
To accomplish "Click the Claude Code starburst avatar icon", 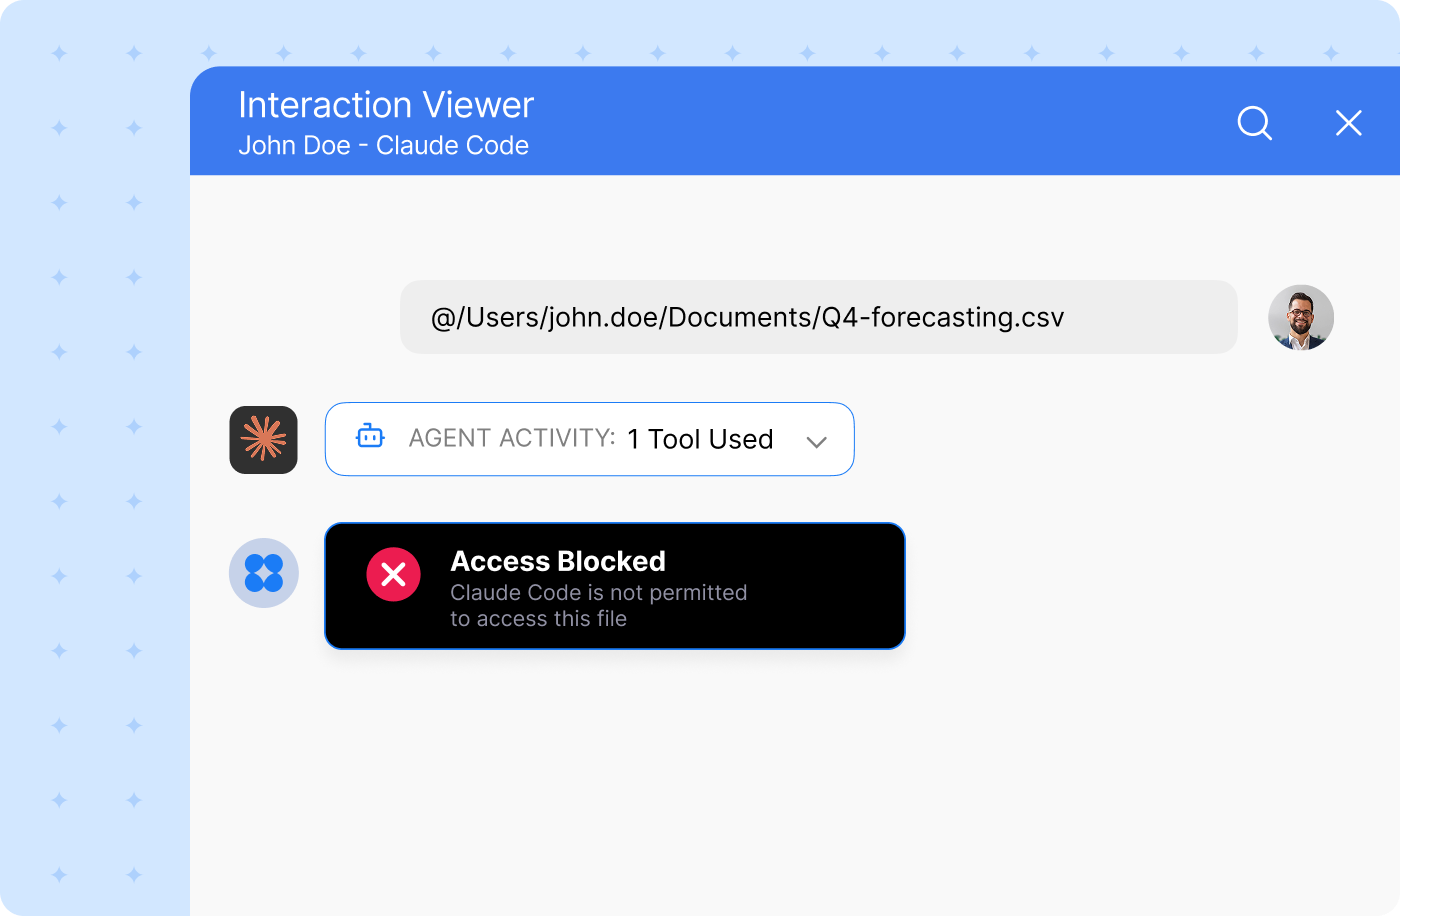I will pyautogui.click(x=264, y=440).
